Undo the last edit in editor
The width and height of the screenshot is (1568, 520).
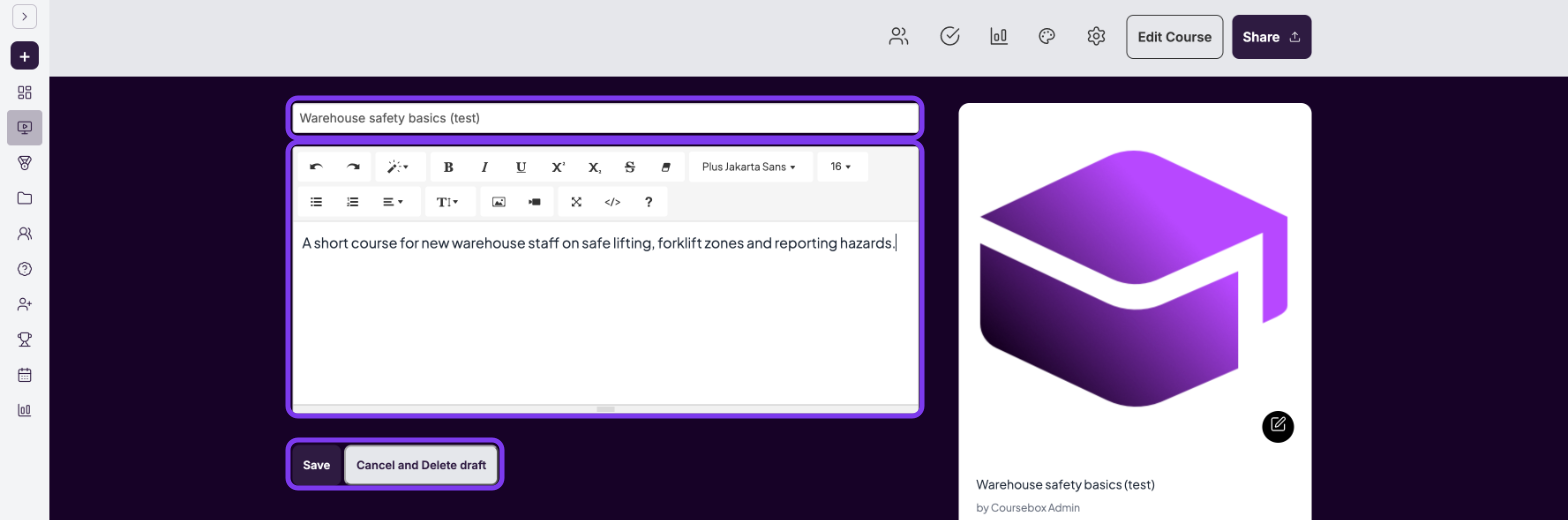tap(316, 167)
